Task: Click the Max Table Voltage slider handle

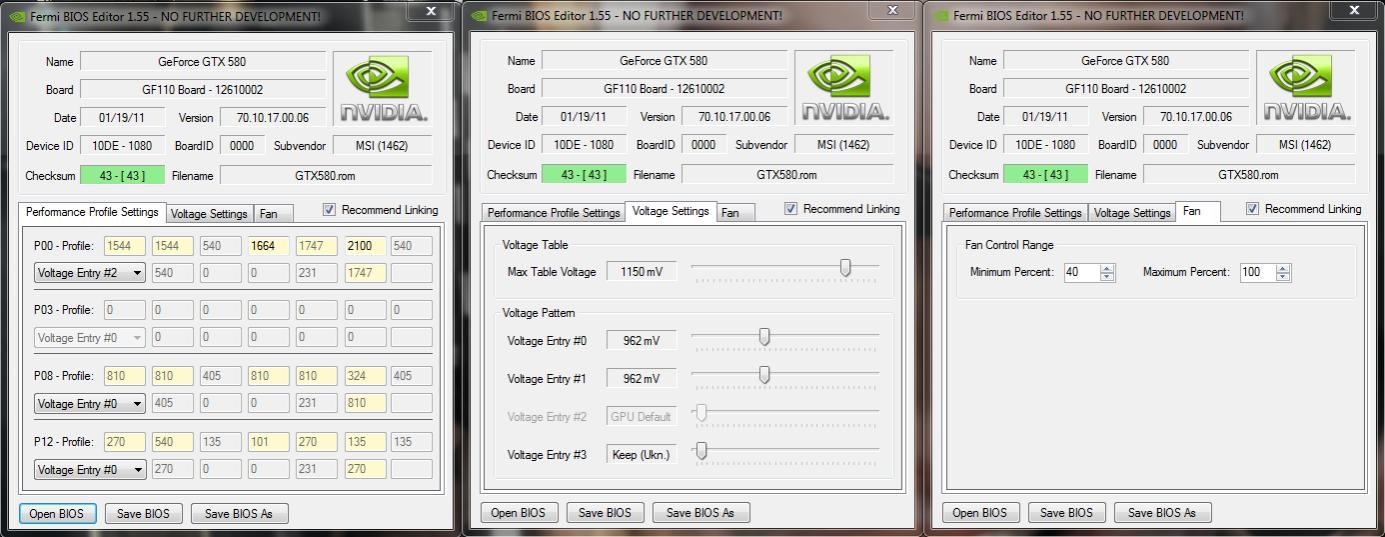Action: click(846, 267)
